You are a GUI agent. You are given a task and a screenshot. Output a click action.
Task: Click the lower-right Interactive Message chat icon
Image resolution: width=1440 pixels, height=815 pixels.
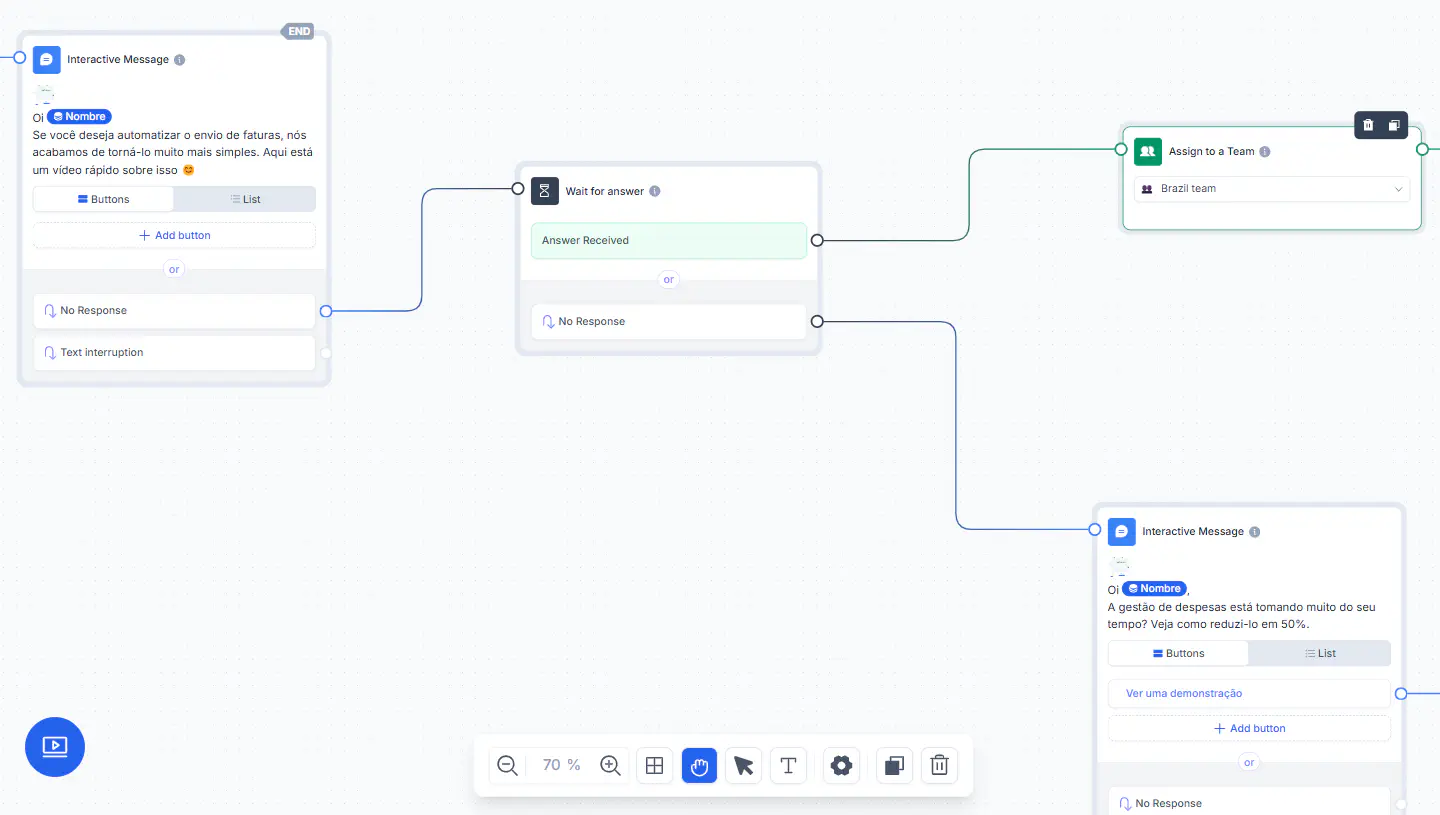1122,531
